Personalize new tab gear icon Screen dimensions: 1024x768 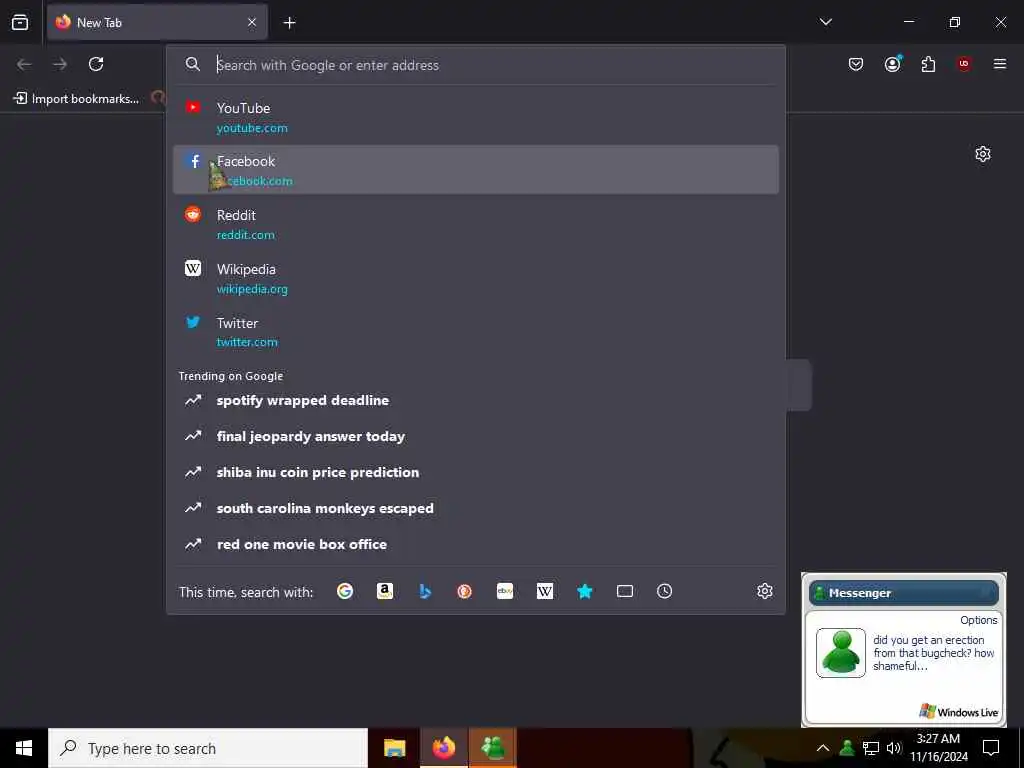click(983, 154)
